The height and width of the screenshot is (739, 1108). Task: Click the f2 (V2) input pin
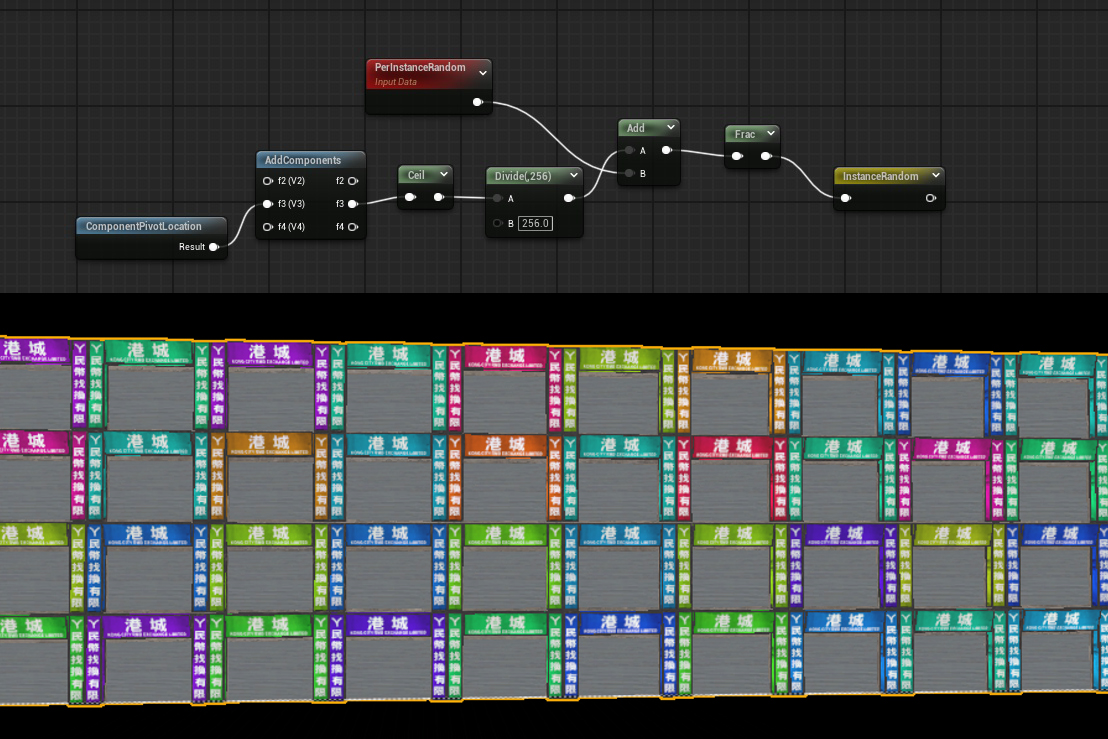click(267, 181)
